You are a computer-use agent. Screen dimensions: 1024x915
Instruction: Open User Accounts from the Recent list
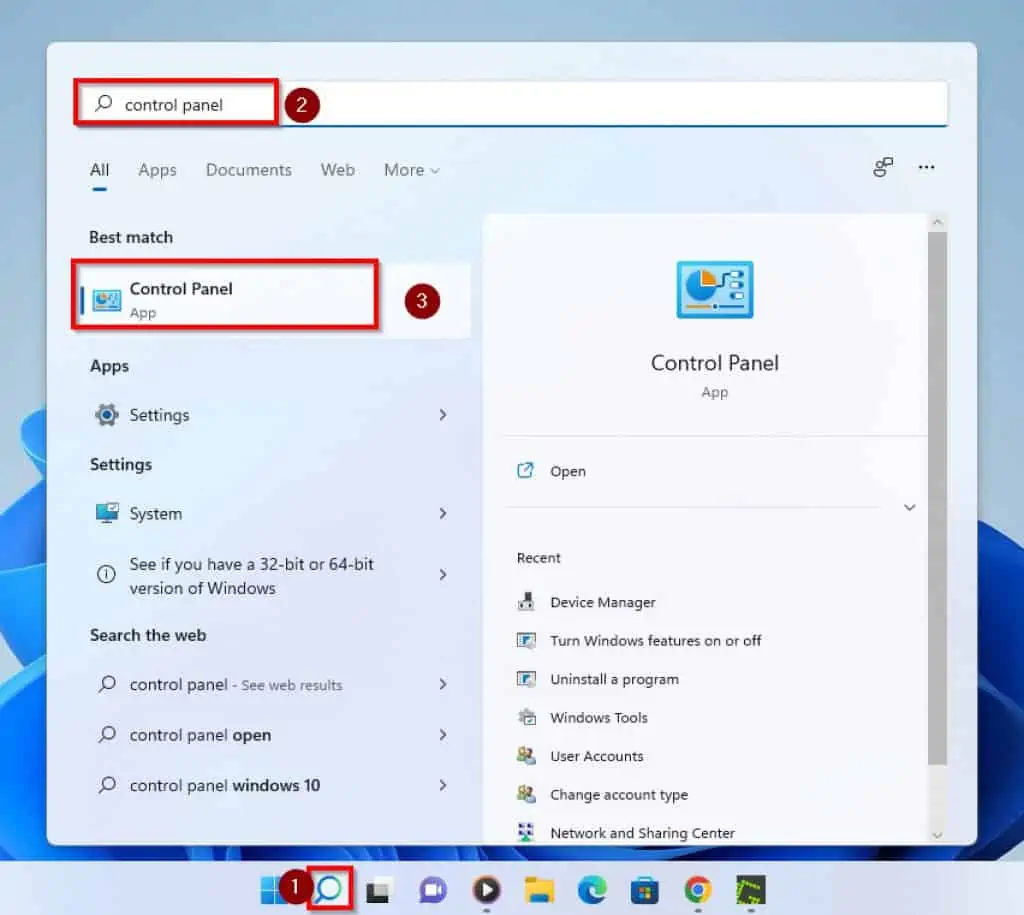[596, 756]
